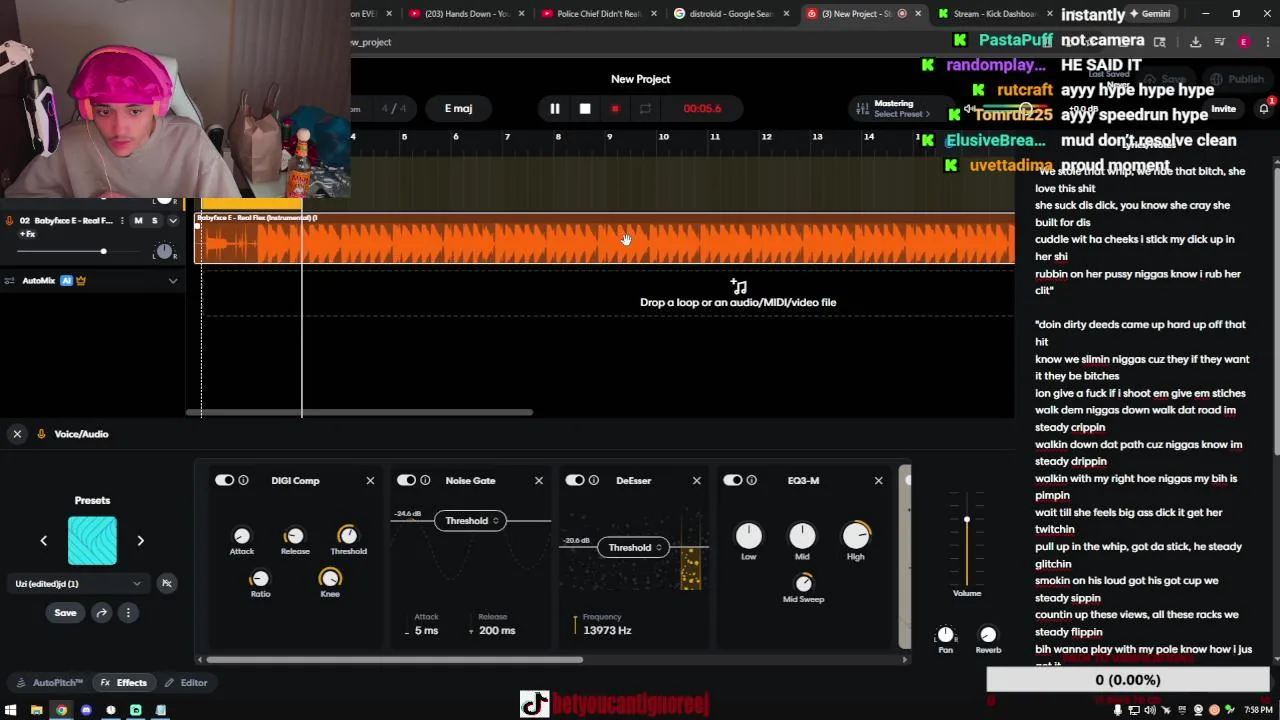
Task: Click the Reverb knob
Action: point(988,635)
